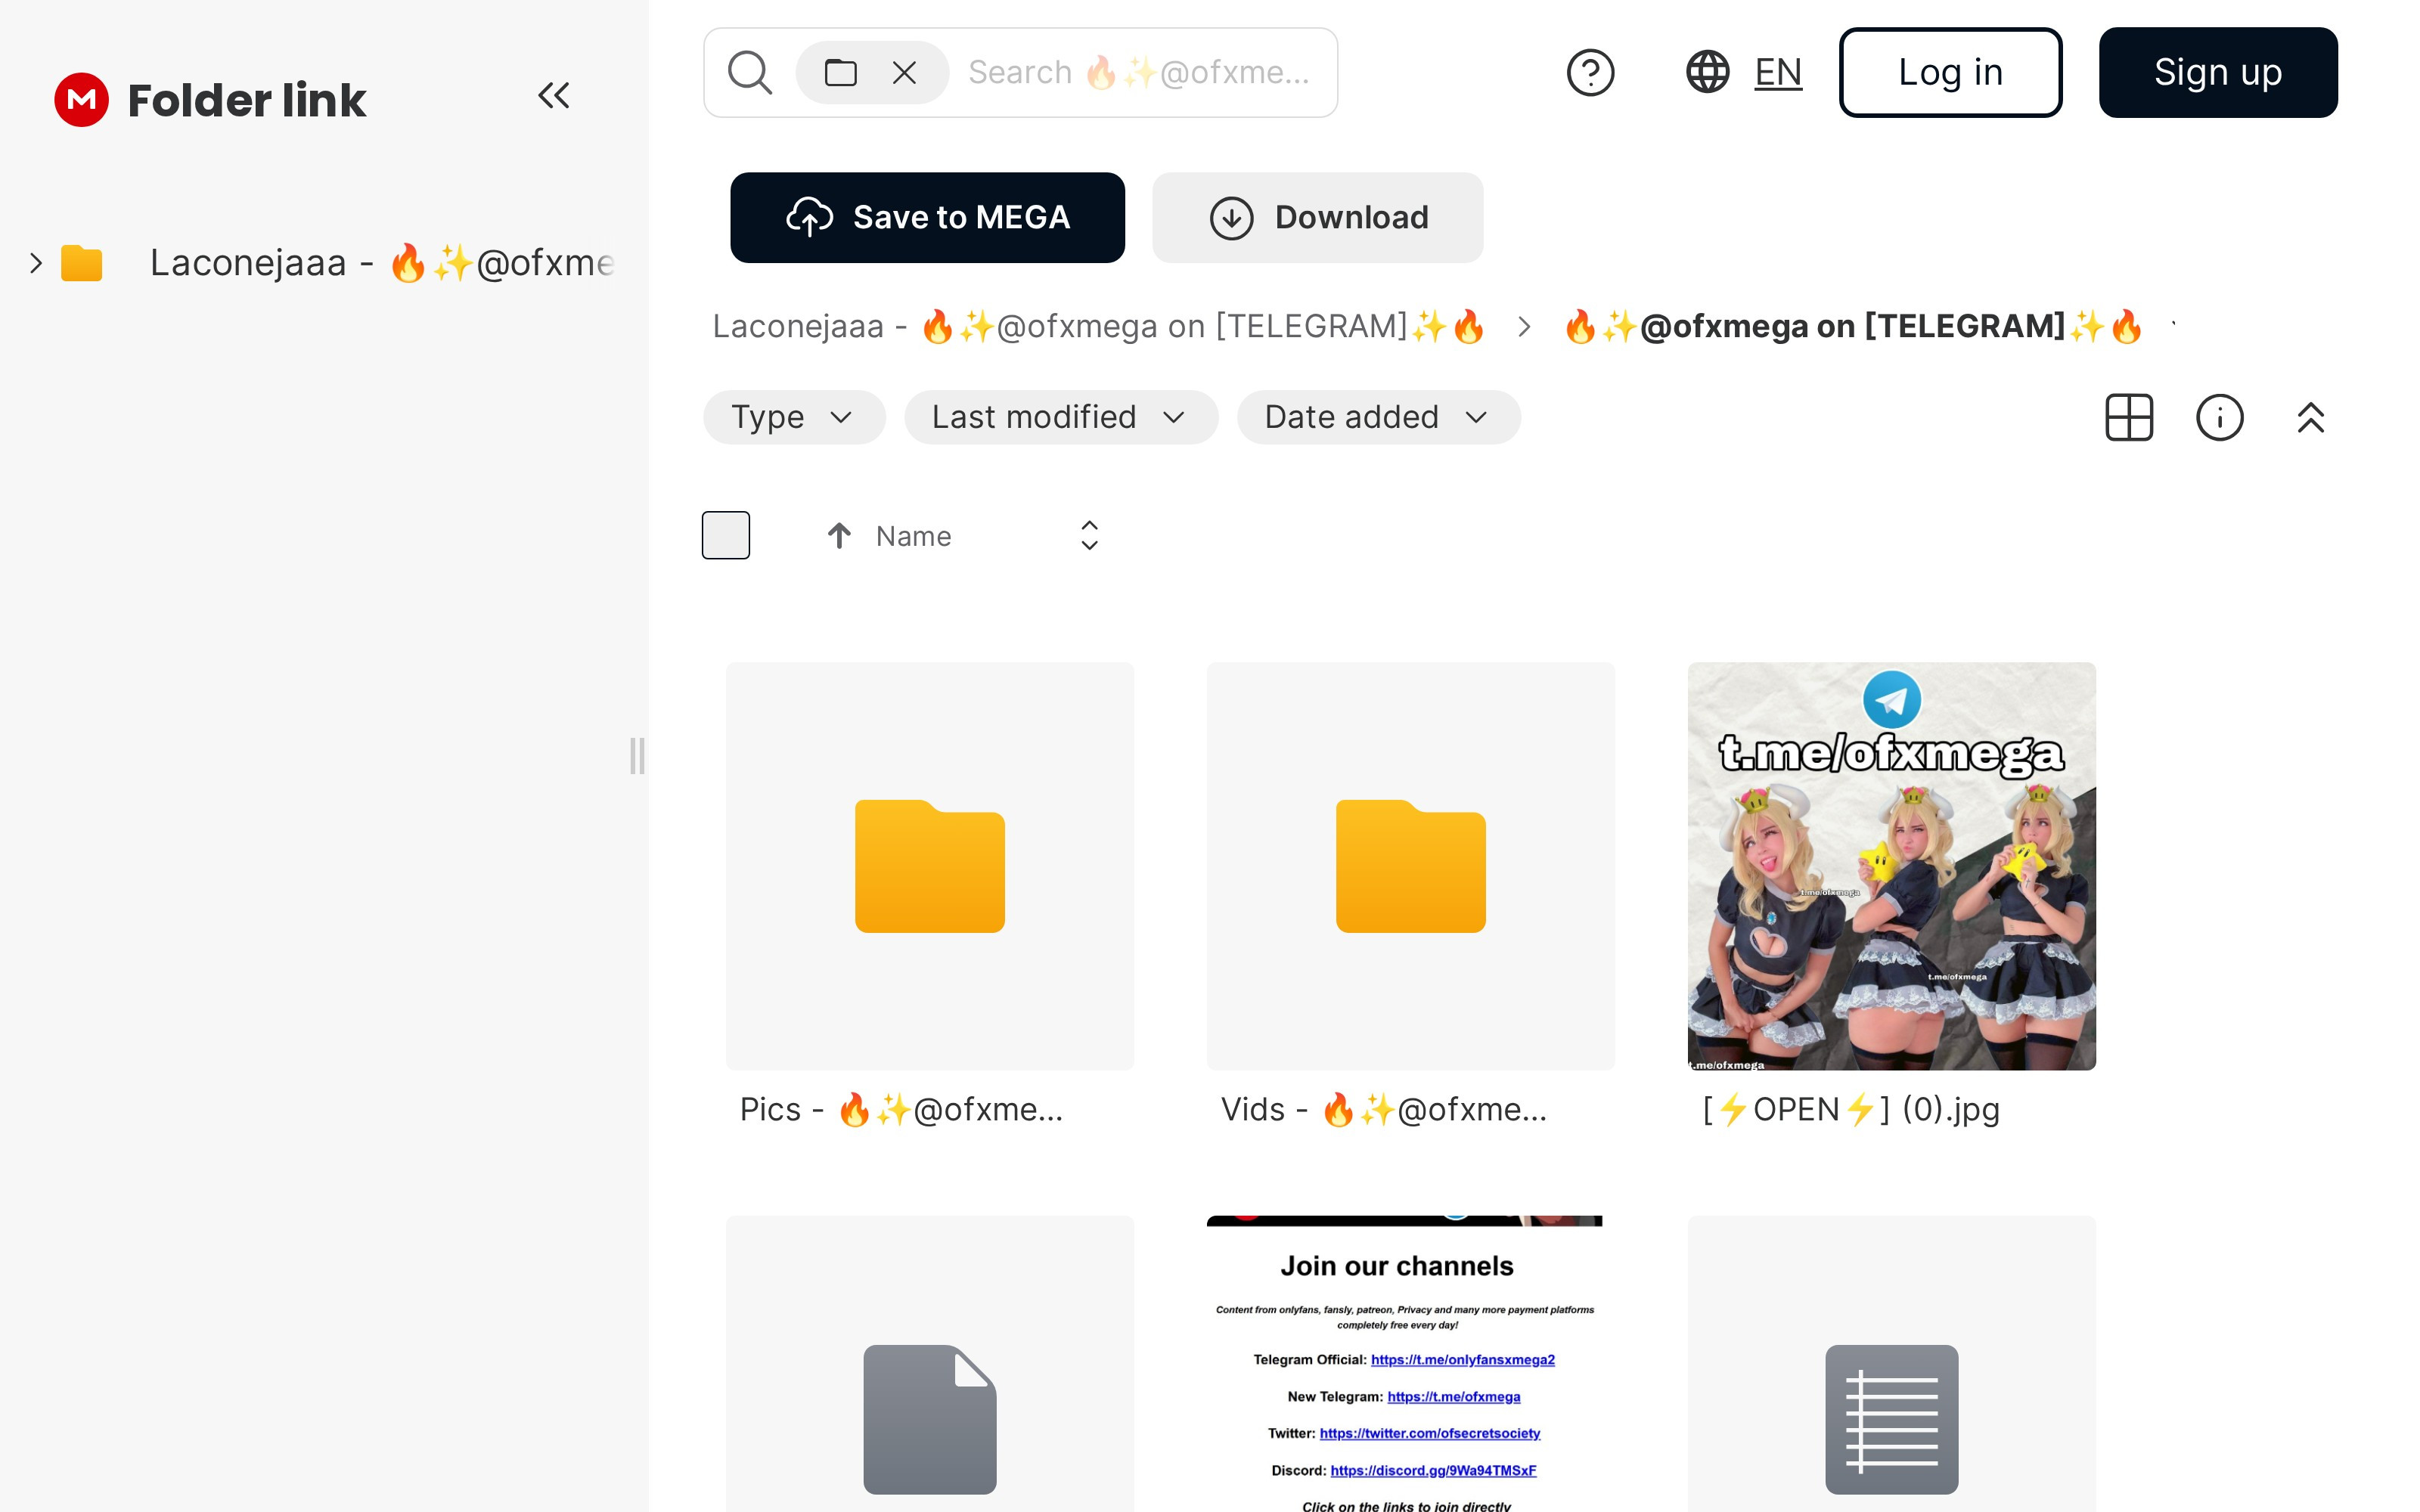The width and height of the screenshot is (2420, 1512).
Task: Open the sort-by chevron selector
Action: coord(1089,535)
